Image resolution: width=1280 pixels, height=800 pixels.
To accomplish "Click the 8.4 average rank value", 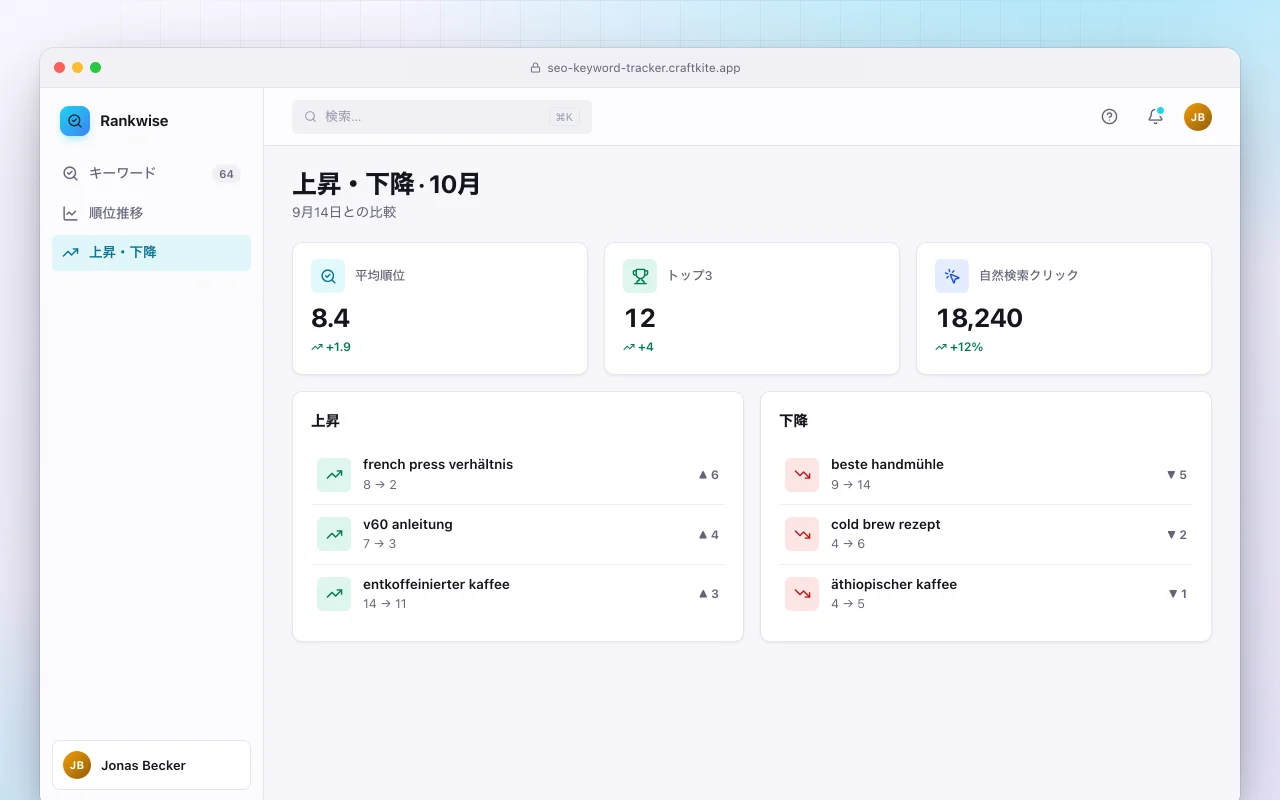I will [x=331, y=318].
